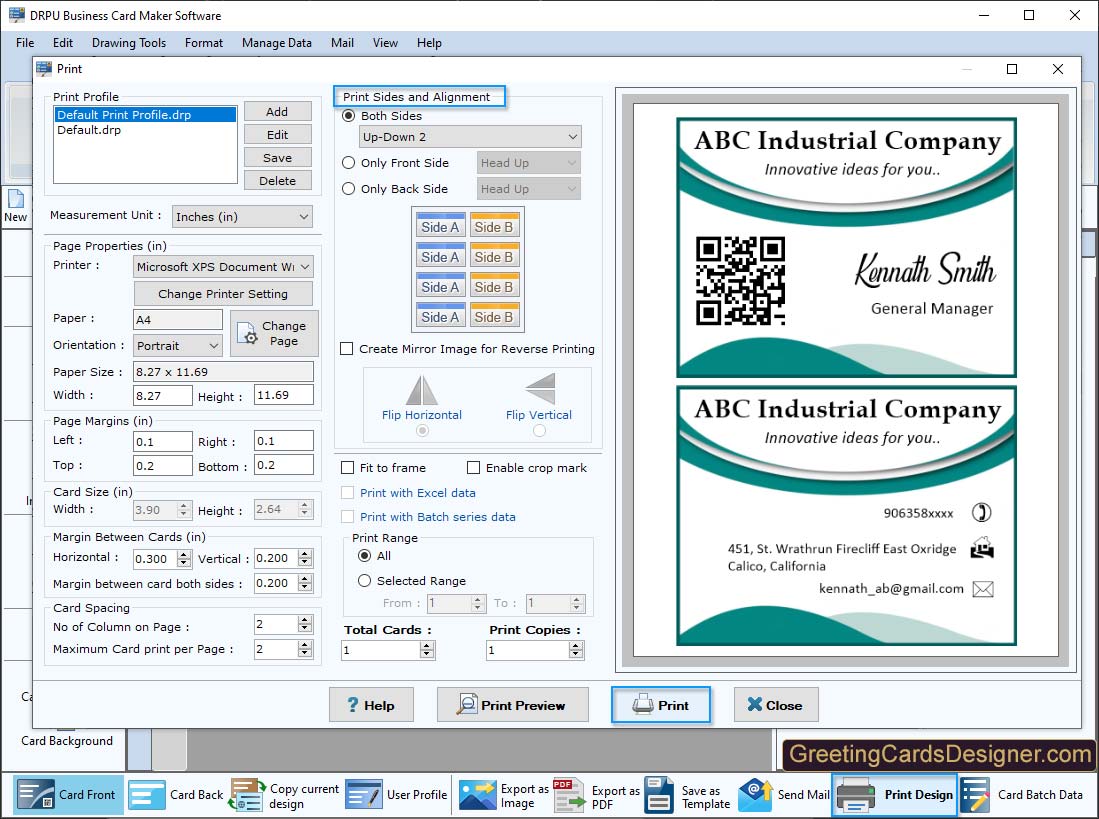This screenshot has width=1099, height=819.
Task: Open the Printer selection dropdown
Action: tap(223, 266)
